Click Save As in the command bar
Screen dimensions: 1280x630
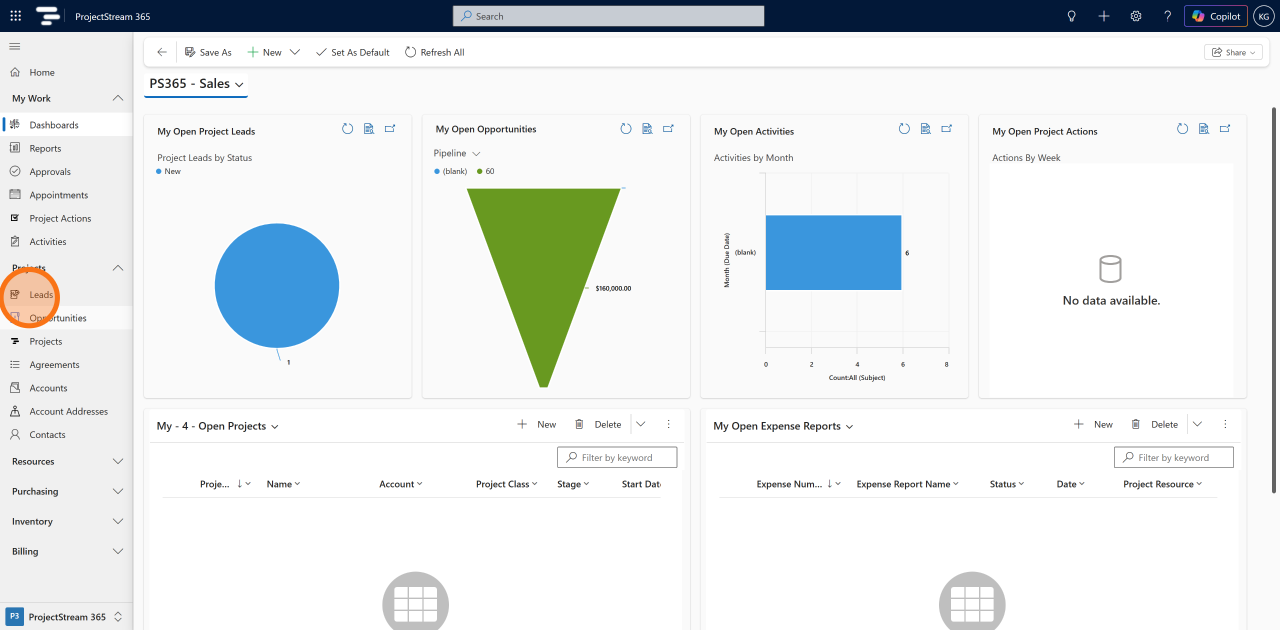coord(207,52)
